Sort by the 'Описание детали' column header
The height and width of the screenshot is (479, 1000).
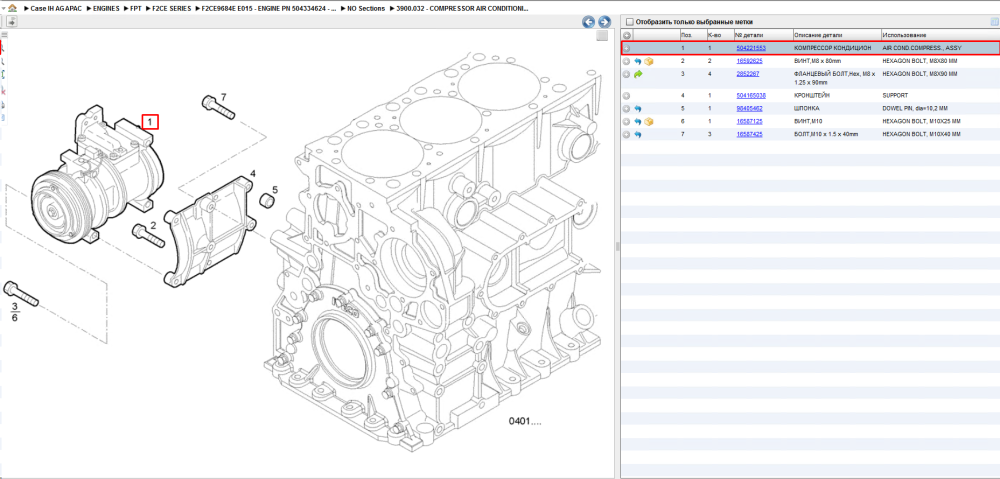click(837, 35)
